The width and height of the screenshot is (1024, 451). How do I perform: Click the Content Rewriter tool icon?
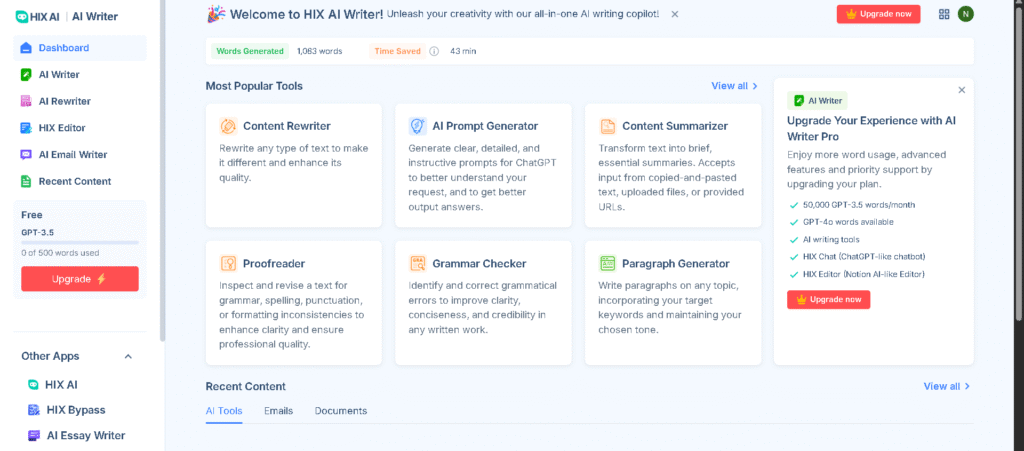228,126
